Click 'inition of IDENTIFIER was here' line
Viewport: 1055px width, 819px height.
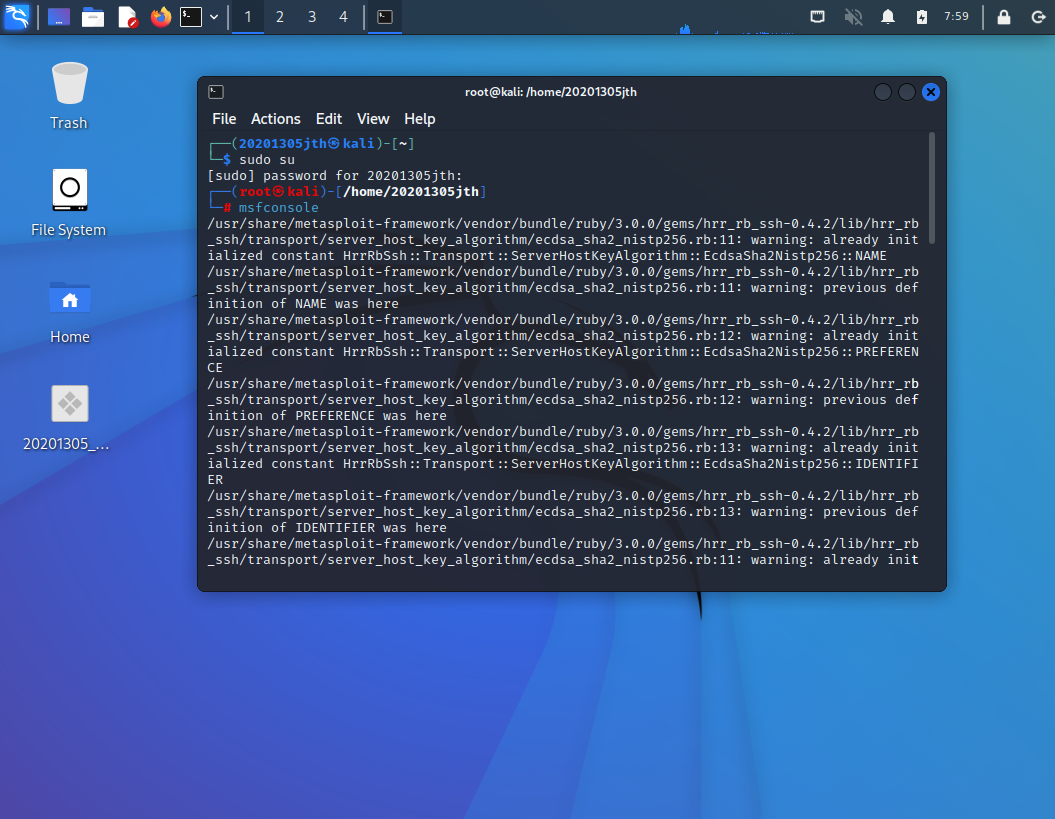pos(327,528)
